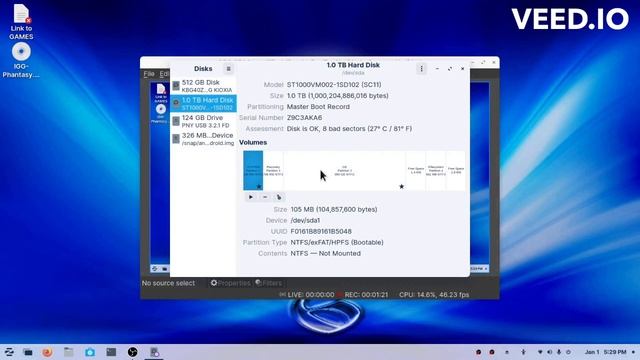This screenshot has width=640, height=360.
Task: Delete selected partition using minus button
Action: [265, 197]
